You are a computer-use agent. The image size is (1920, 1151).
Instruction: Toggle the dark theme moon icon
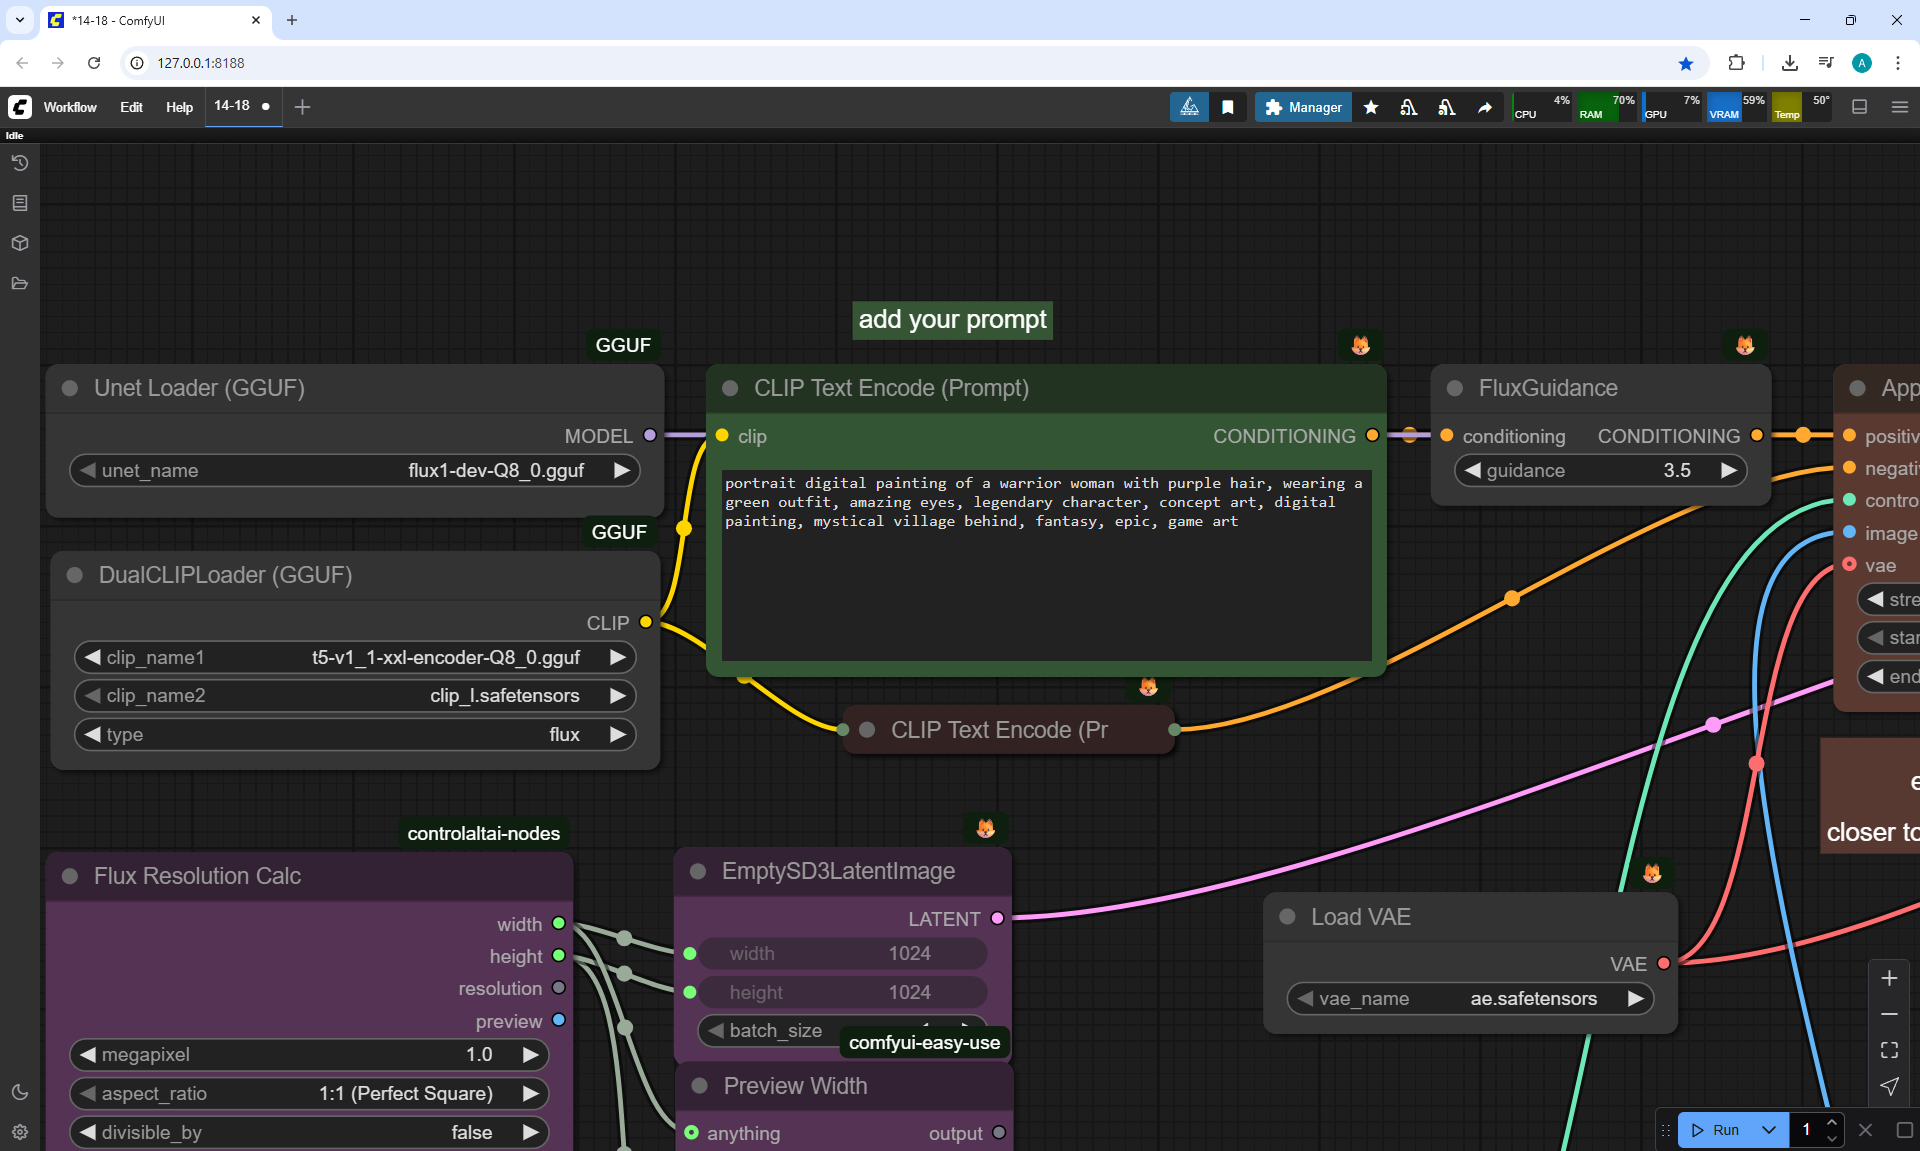coord(20,1092)
